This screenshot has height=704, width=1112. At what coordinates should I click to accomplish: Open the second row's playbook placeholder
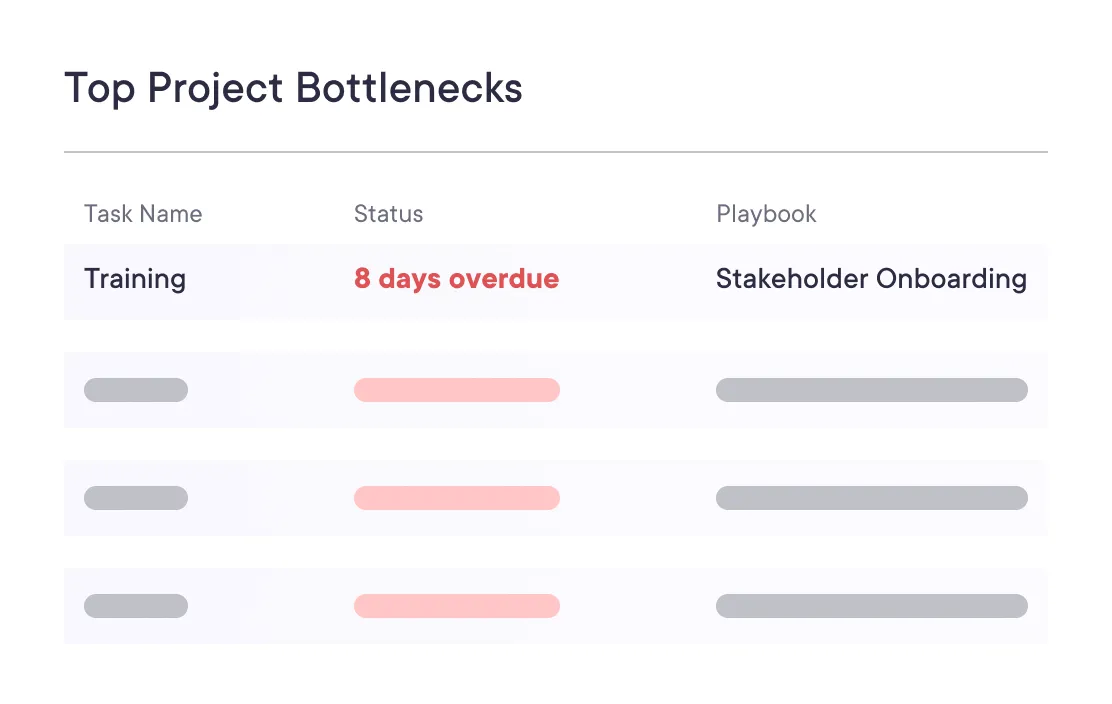[x=871, y=390]
